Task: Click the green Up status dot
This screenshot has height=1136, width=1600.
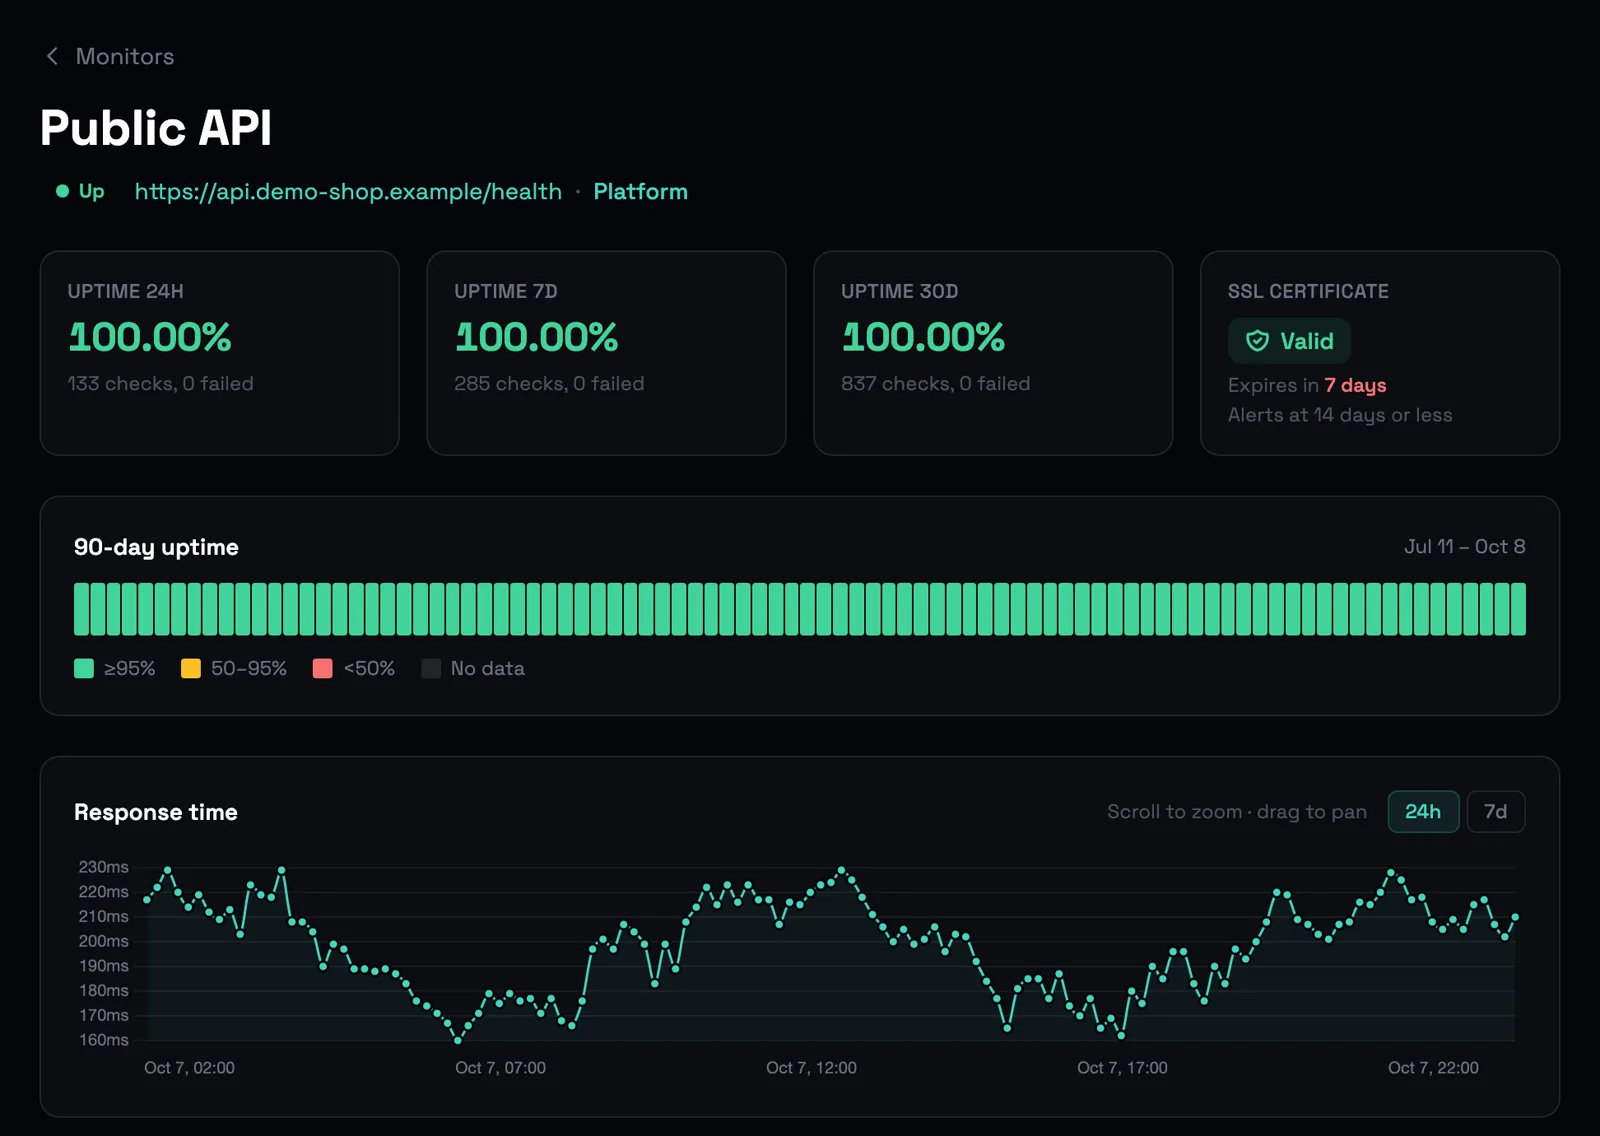Action: click(63, 191)
